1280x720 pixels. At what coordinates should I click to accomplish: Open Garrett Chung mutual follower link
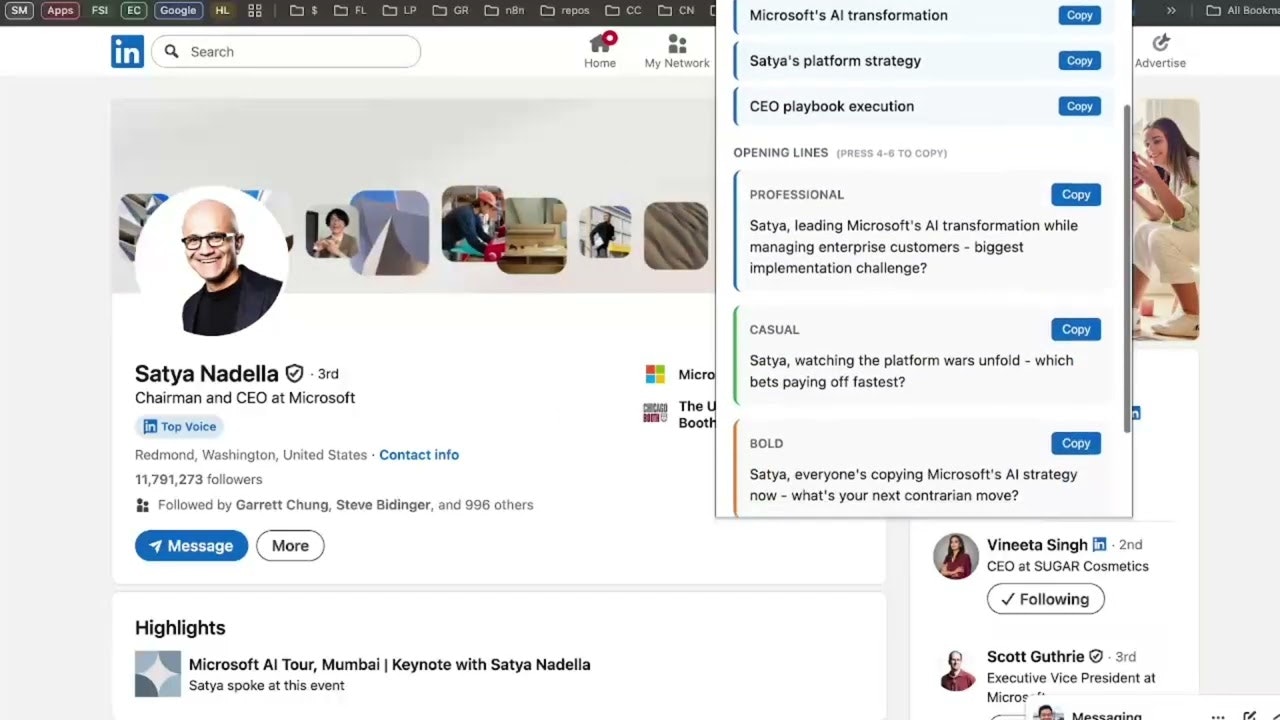(x=282, y=505)
